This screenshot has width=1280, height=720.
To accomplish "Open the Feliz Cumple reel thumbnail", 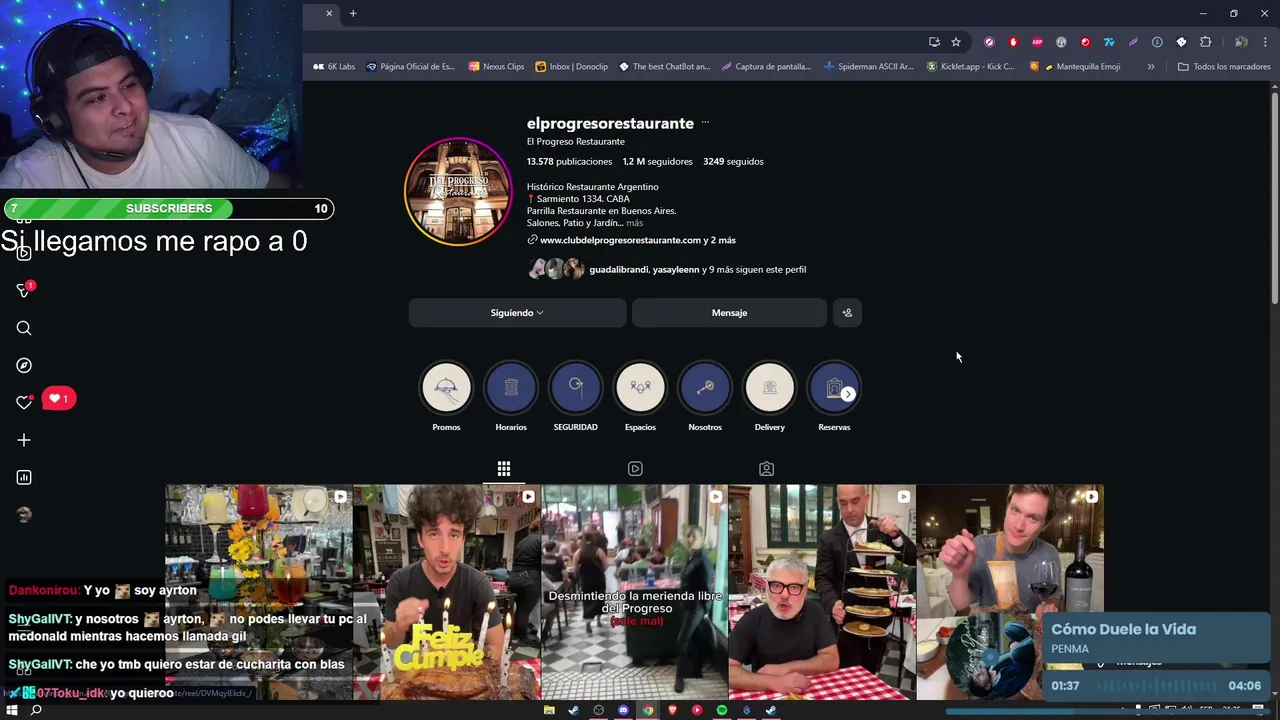I will point(446,592).
